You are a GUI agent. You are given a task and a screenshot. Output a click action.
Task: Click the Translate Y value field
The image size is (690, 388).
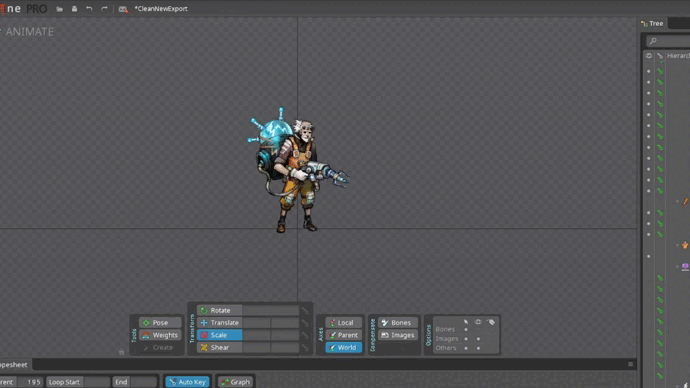tap(285, 322)
